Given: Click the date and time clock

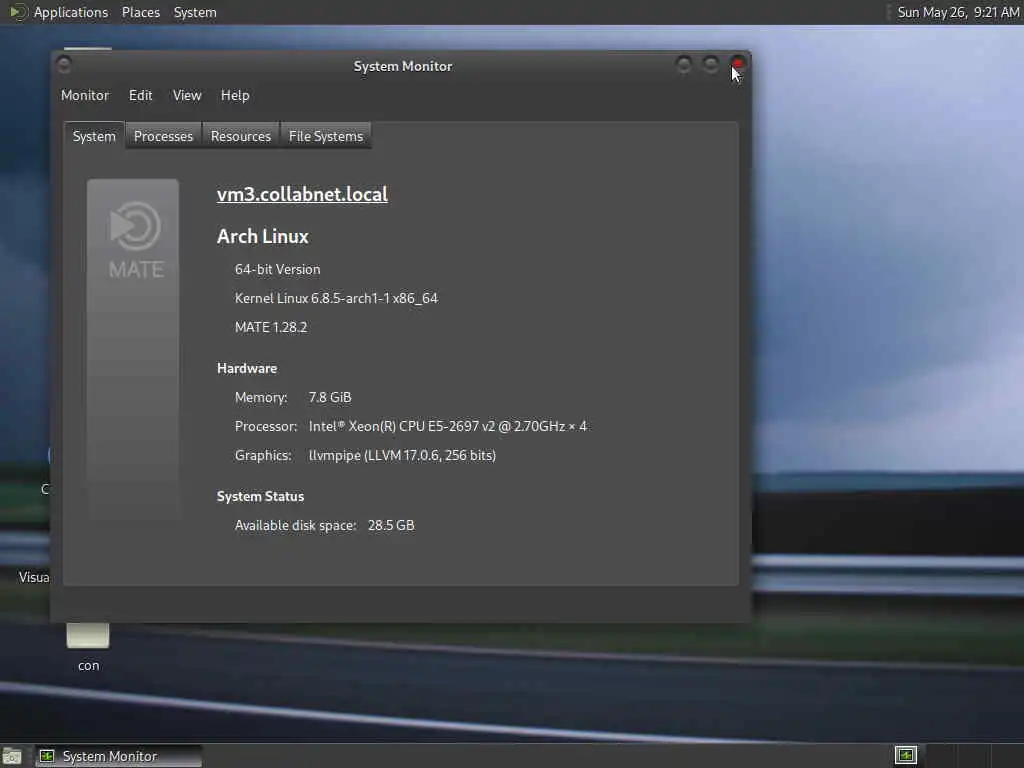Looking at the screenshot, I should click(958, 12).
